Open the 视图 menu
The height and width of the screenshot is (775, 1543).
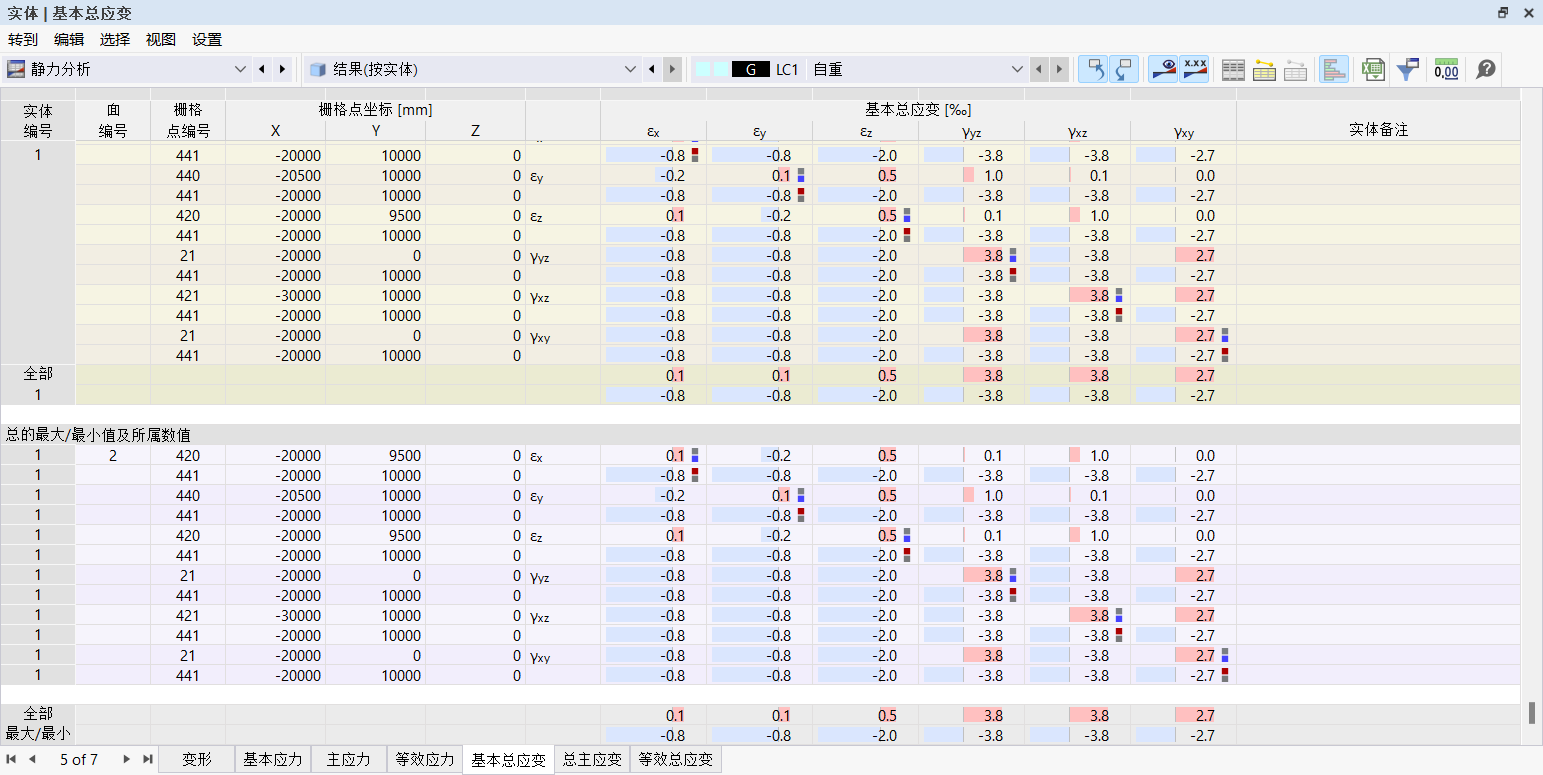[x=160, y=39]
